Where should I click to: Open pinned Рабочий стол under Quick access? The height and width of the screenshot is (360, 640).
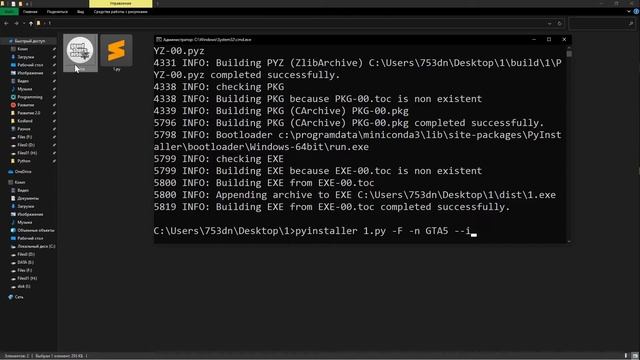[x=30, y=65]
